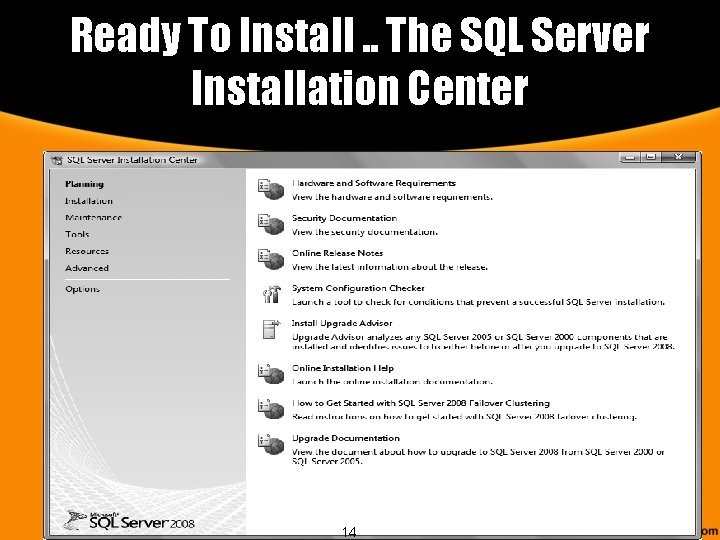Viewport: 720px width, 540px height.
Task: Open Hardware and Software Requirements link
Action: [x=374, y=183]
